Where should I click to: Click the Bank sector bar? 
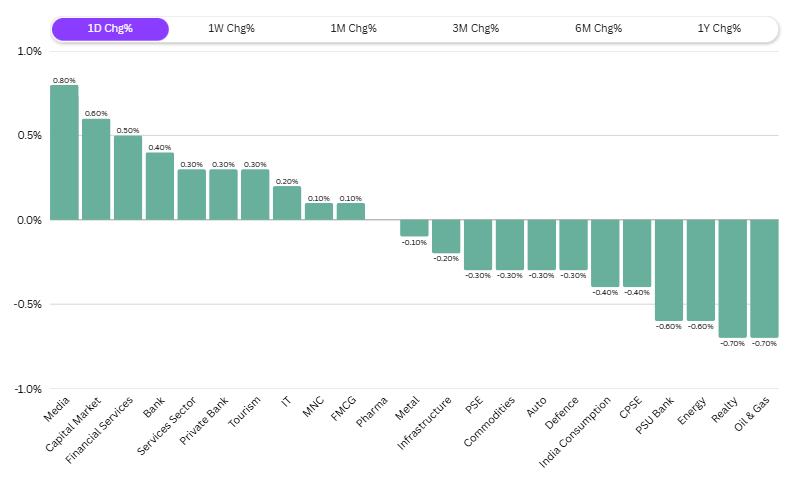(160, 186)
